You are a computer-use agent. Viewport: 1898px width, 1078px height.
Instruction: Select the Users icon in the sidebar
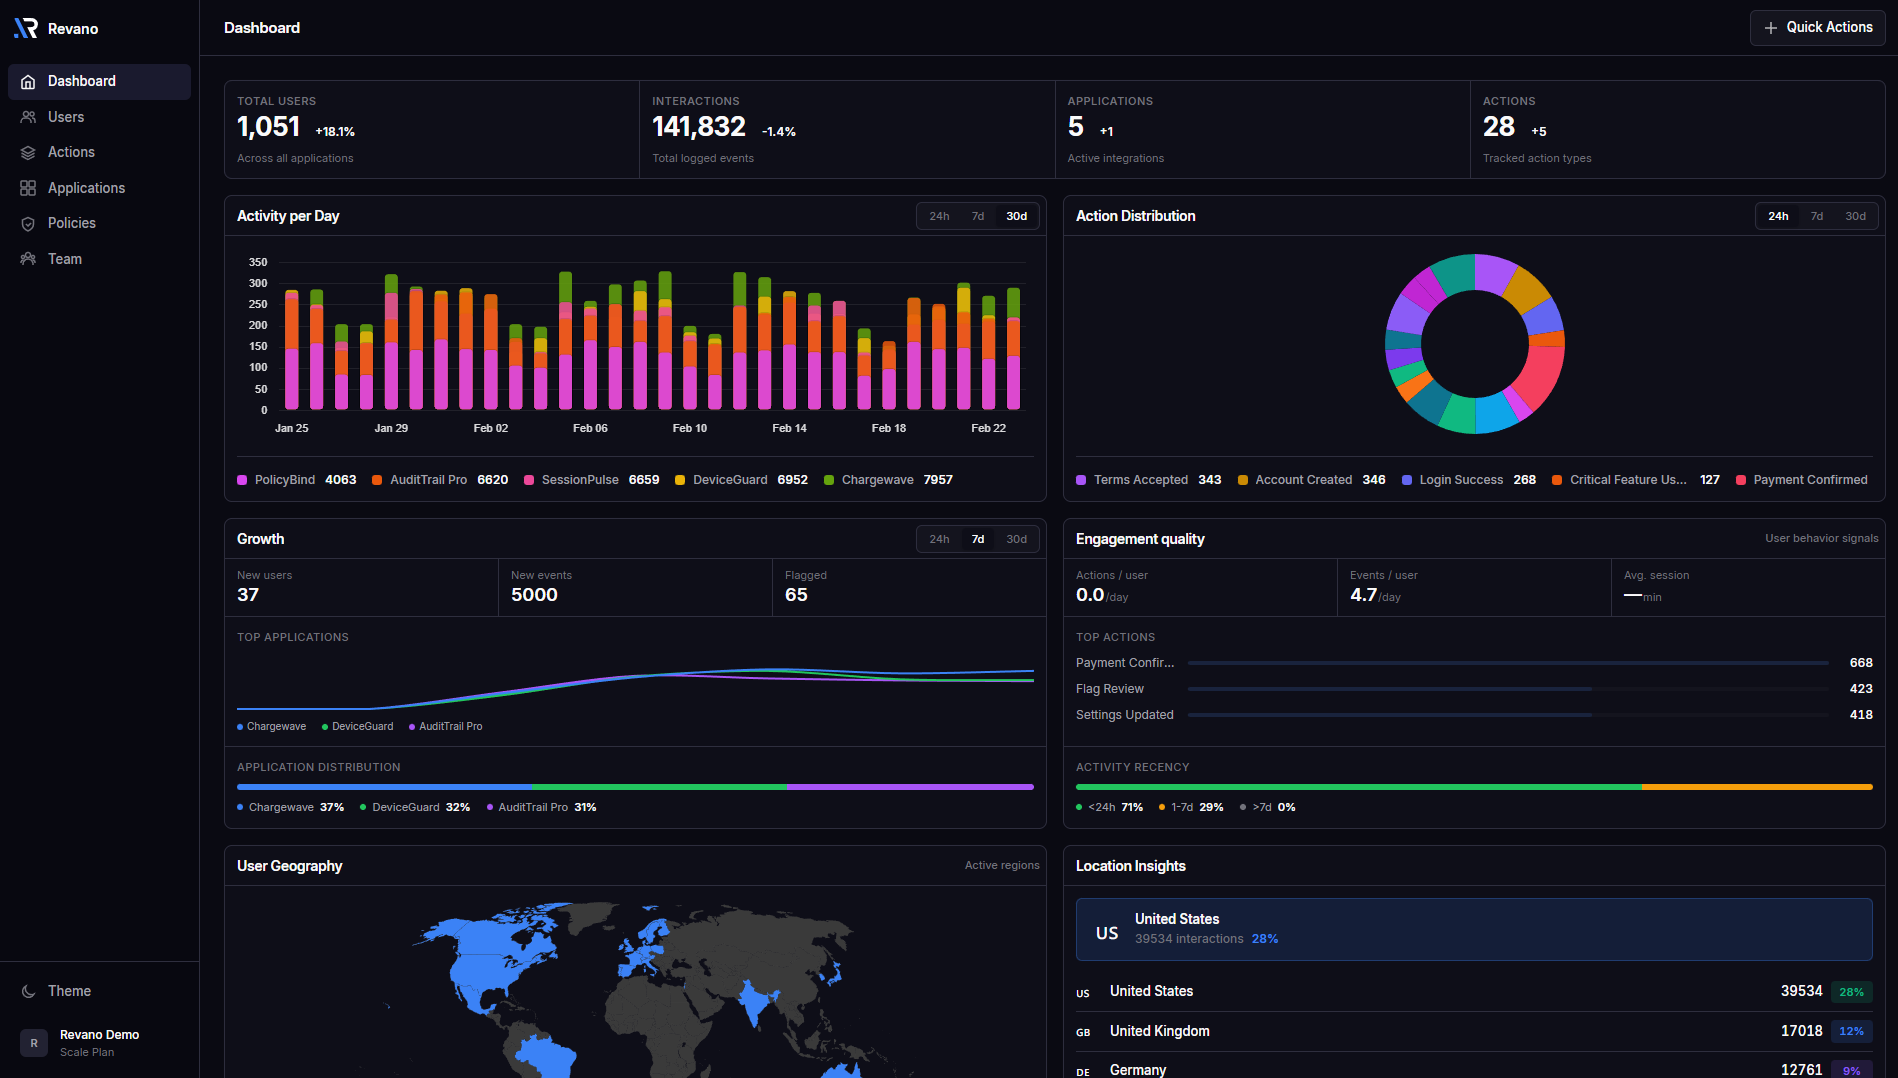(x=28, y=117)
